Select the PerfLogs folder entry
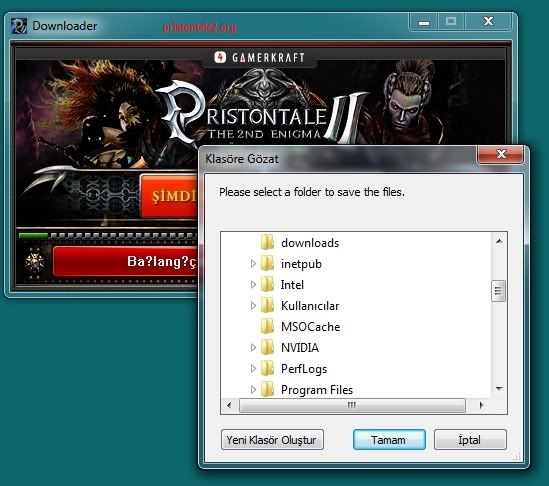This screenshot has width=549, height=486. tap(304, 369)
